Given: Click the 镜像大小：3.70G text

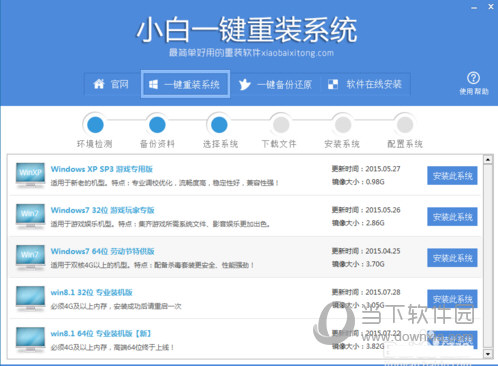Looking at the screenshot, I should (x=358, y=264).
